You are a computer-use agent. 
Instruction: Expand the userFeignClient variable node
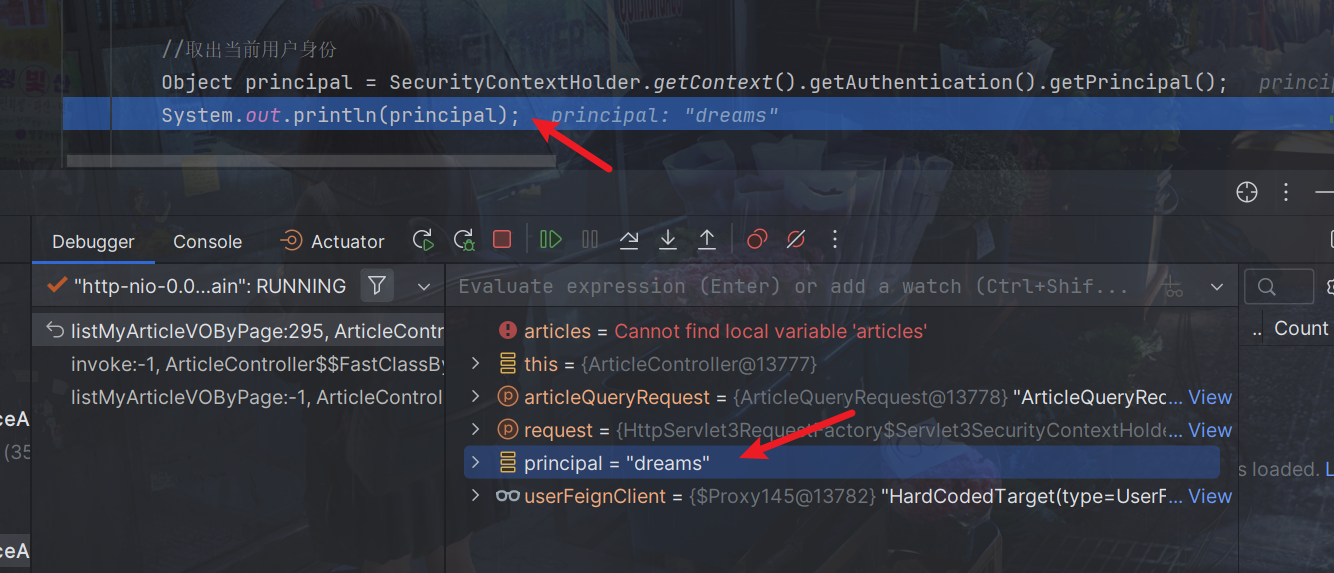[477, 496]
